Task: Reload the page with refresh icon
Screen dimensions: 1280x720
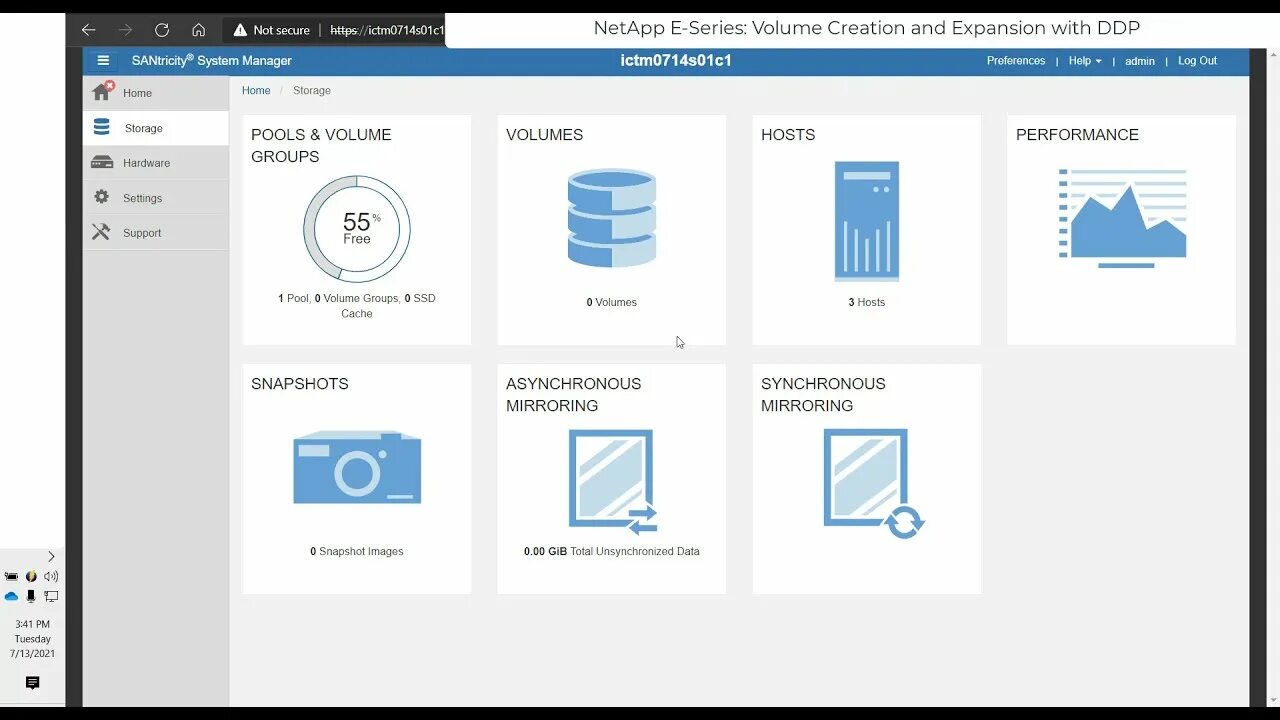Action: point(162,30)
